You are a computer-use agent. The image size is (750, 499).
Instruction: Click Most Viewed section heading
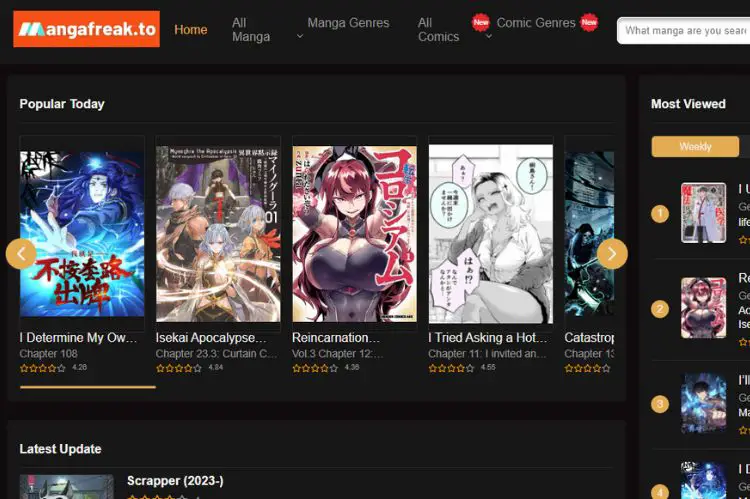688,104
